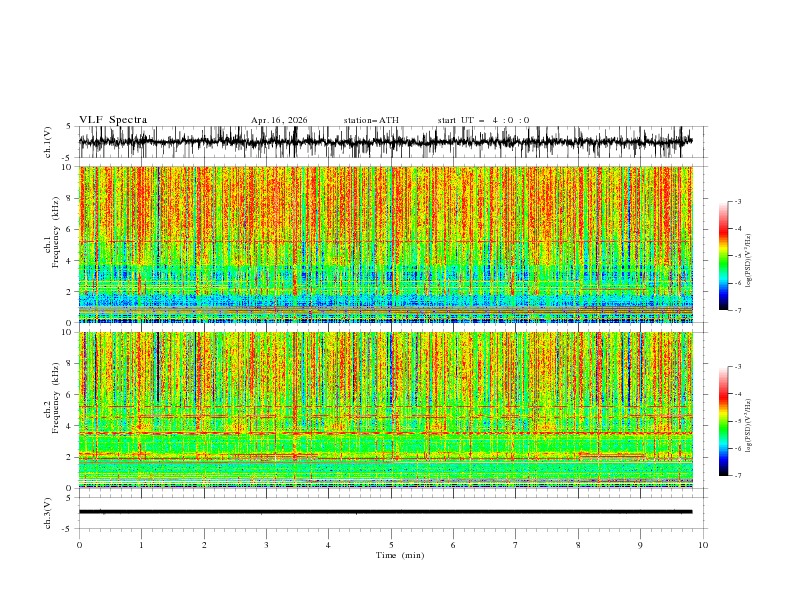Click inside the ch.2 spectrogram panel
Screen dimensions: 792x612
386,410
